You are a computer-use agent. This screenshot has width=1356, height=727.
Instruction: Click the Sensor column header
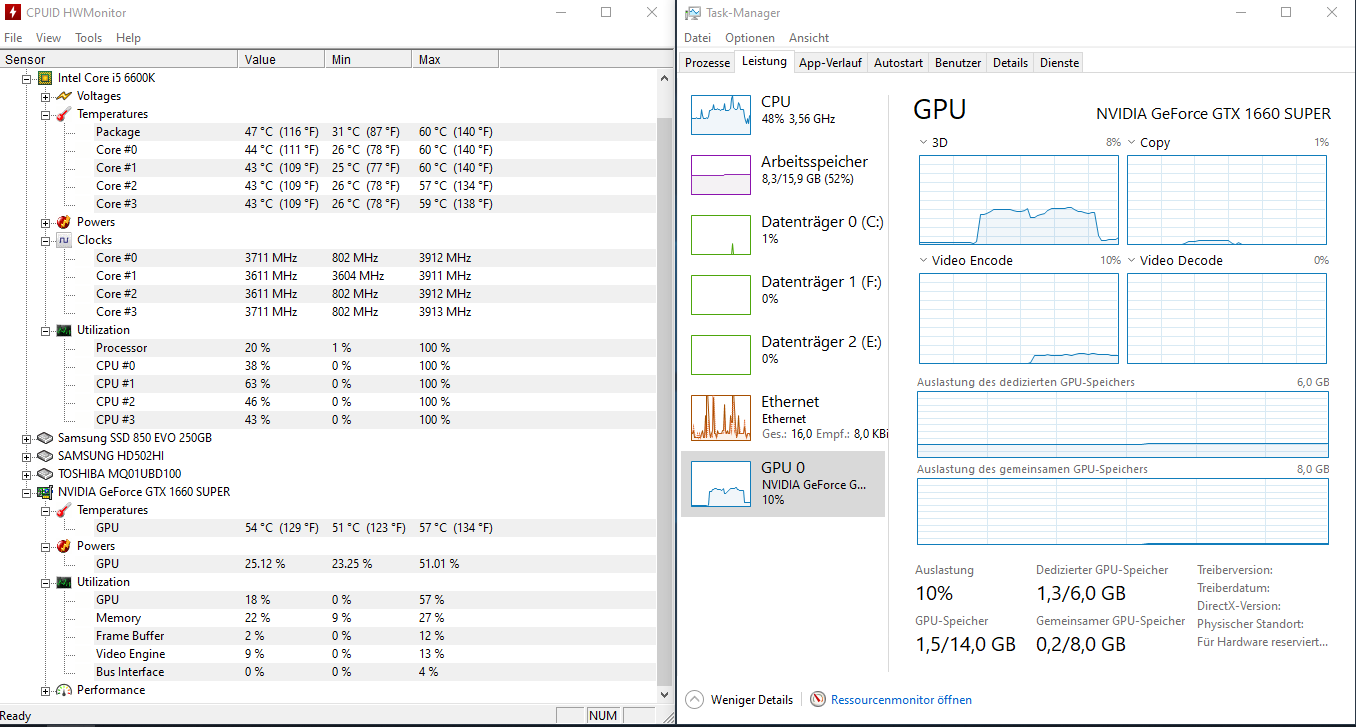pos(119,60)
